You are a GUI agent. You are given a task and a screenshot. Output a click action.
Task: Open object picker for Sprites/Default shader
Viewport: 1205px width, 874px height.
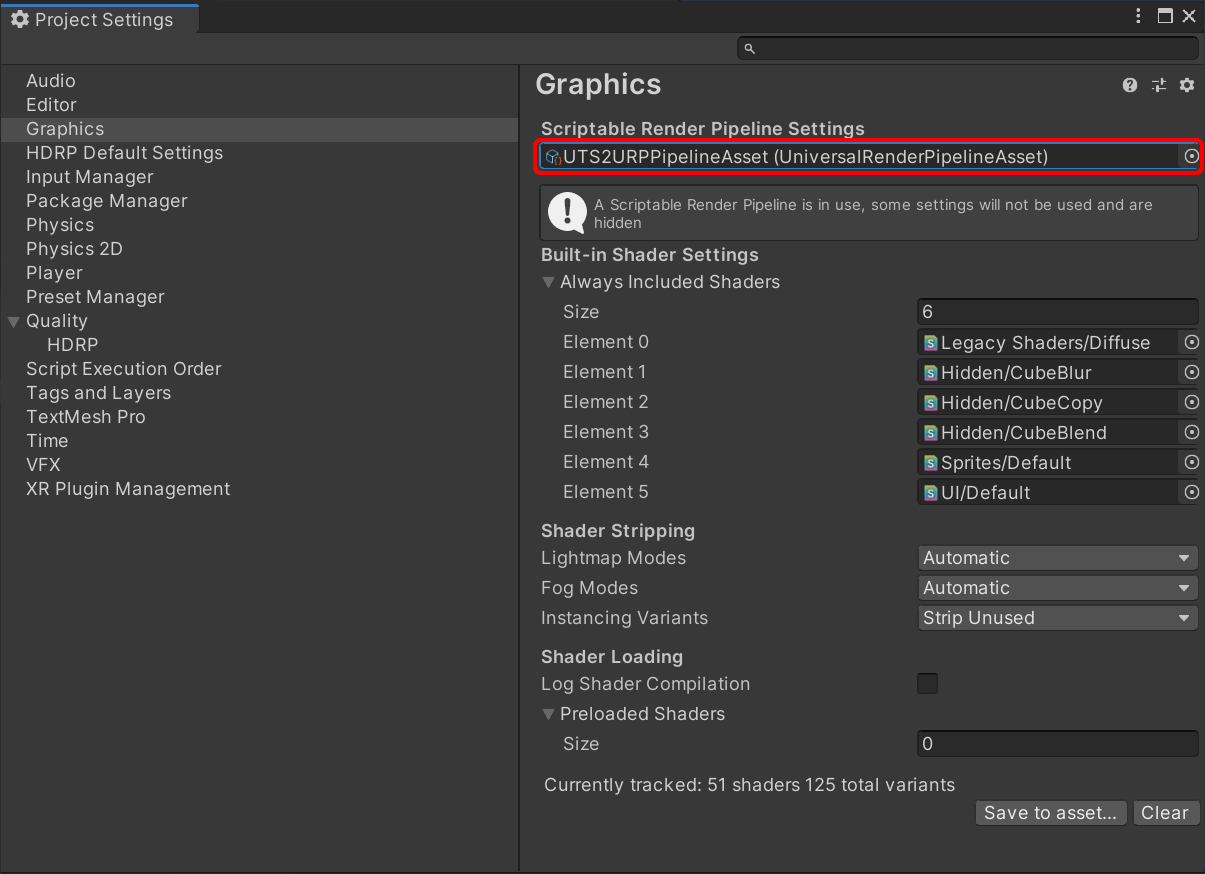coord(1191,463)
